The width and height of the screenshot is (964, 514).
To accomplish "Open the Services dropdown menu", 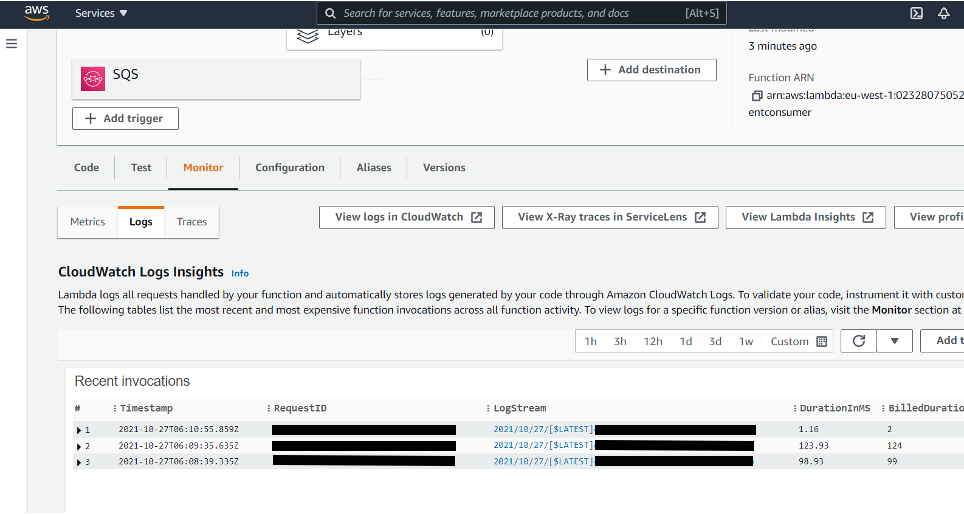I will [x=101, y=13].
